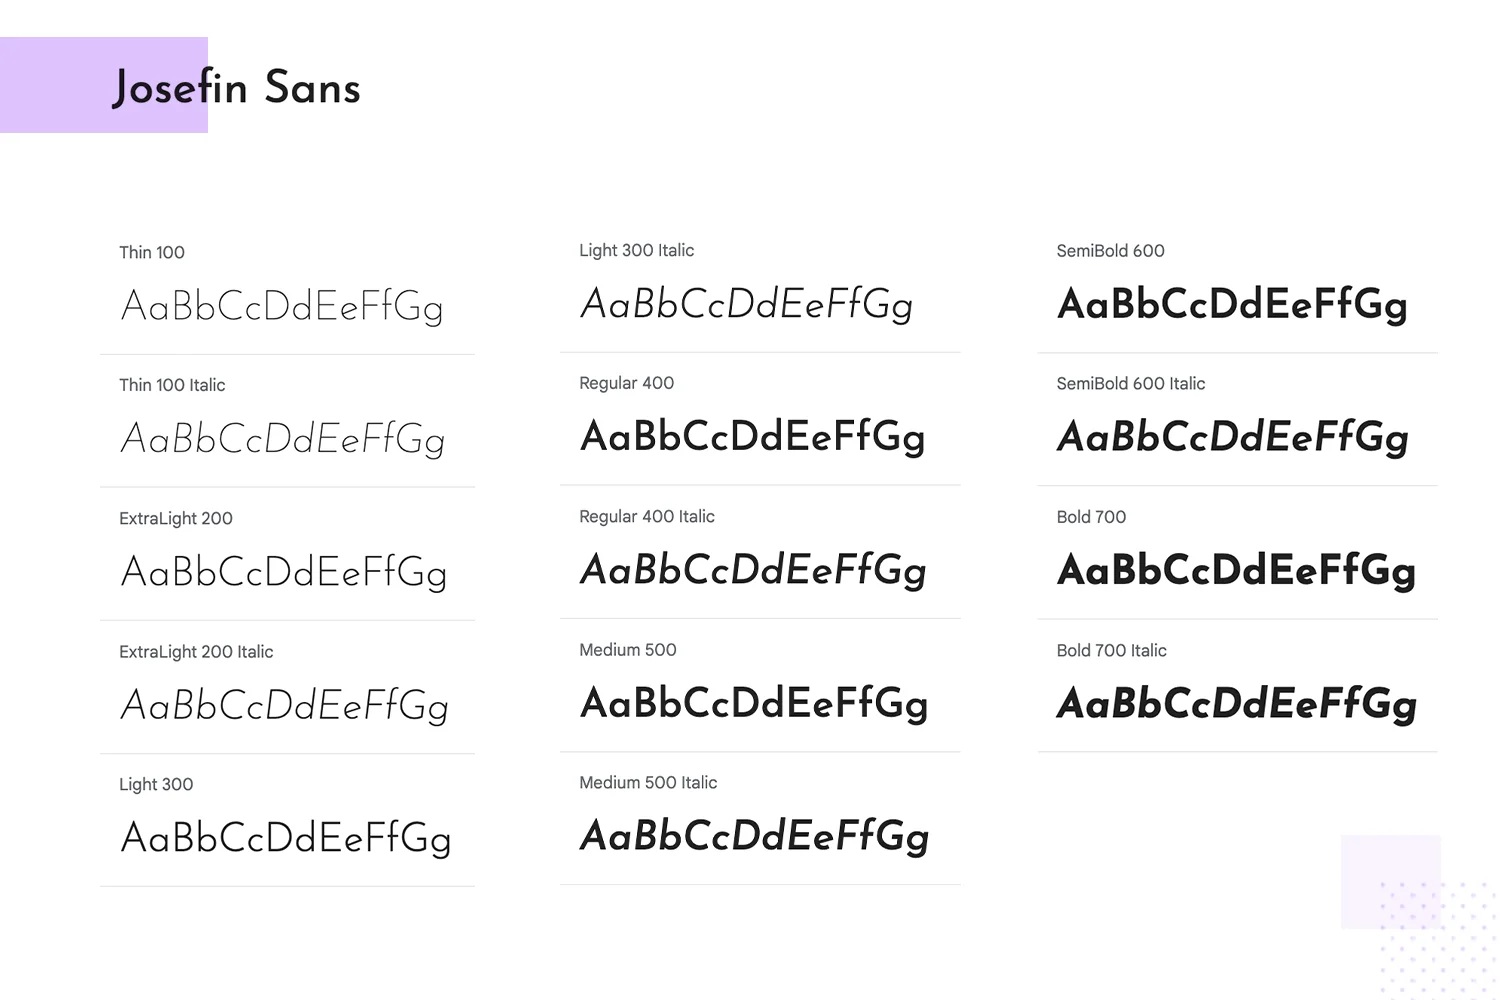This screenshot has height=1000, width=1500.
Task: Choose the SemiBold 600 Italic sample
Action: pyautogui.click(x=1234, y=438)
